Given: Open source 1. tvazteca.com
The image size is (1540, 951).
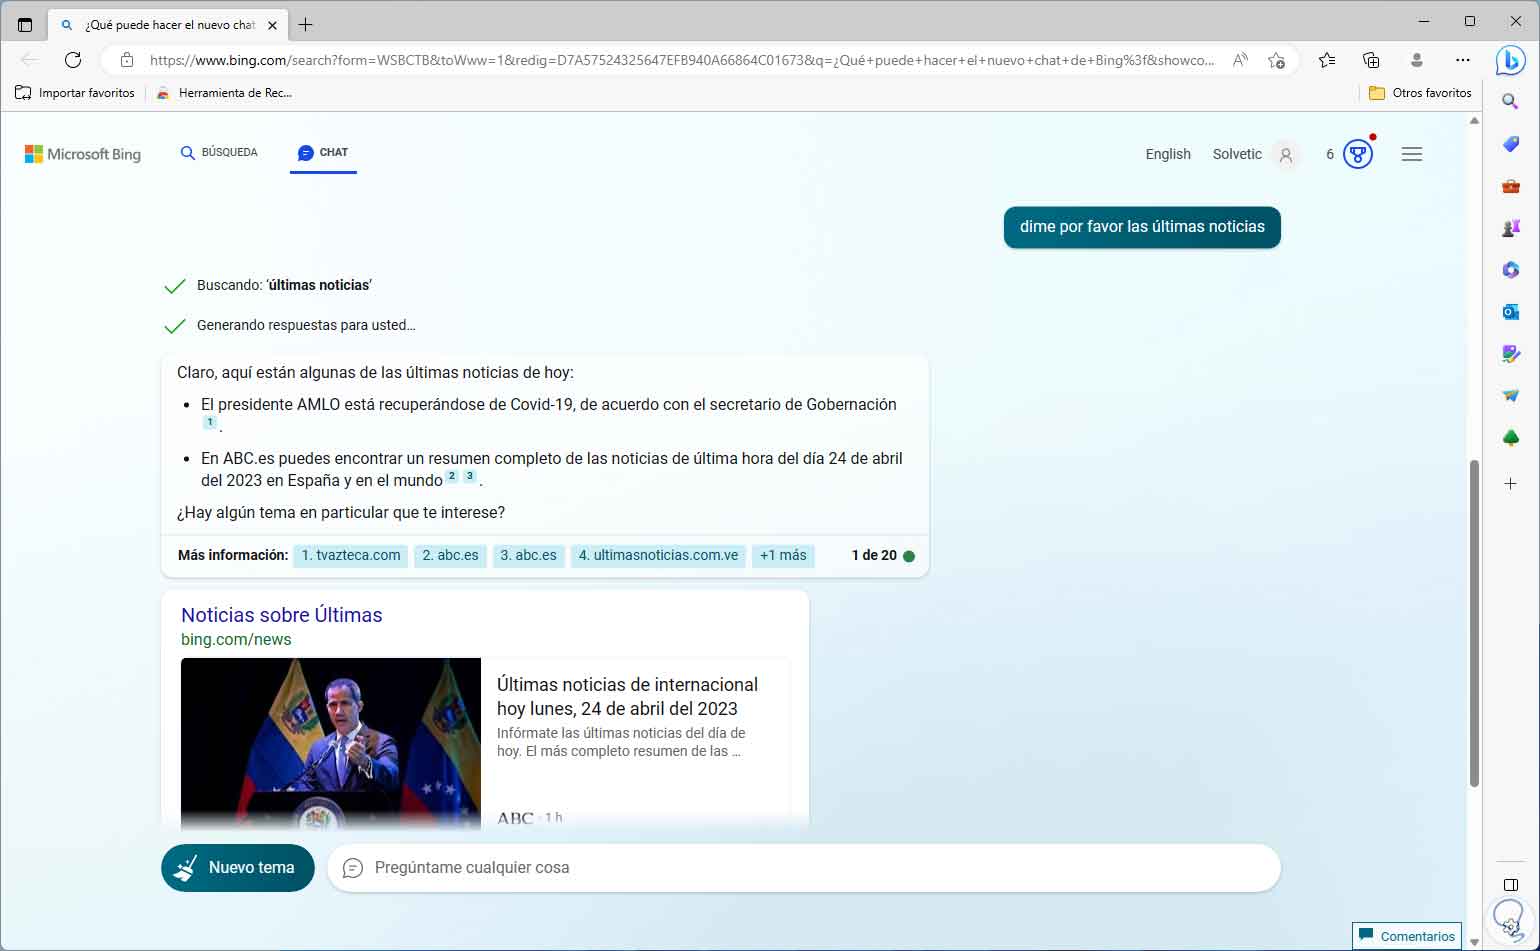Looking at the screenshot, I should [x=351, y=555].
